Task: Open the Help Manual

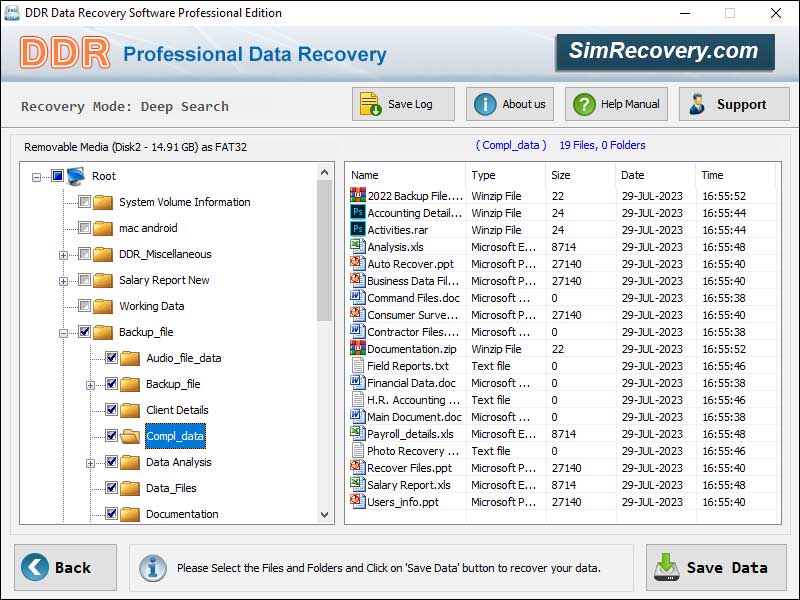Action: [616, 104]
